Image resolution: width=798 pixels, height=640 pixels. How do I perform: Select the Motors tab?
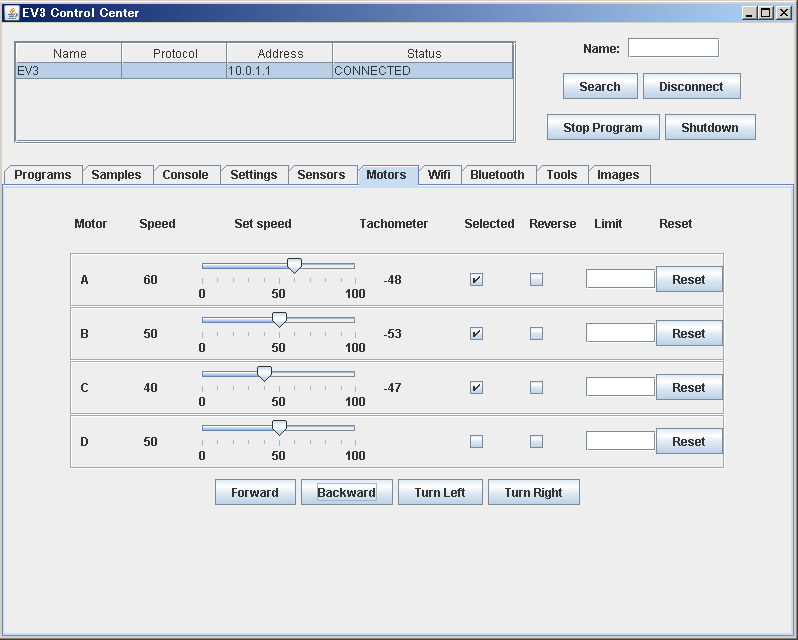click(x=386, y=174)
